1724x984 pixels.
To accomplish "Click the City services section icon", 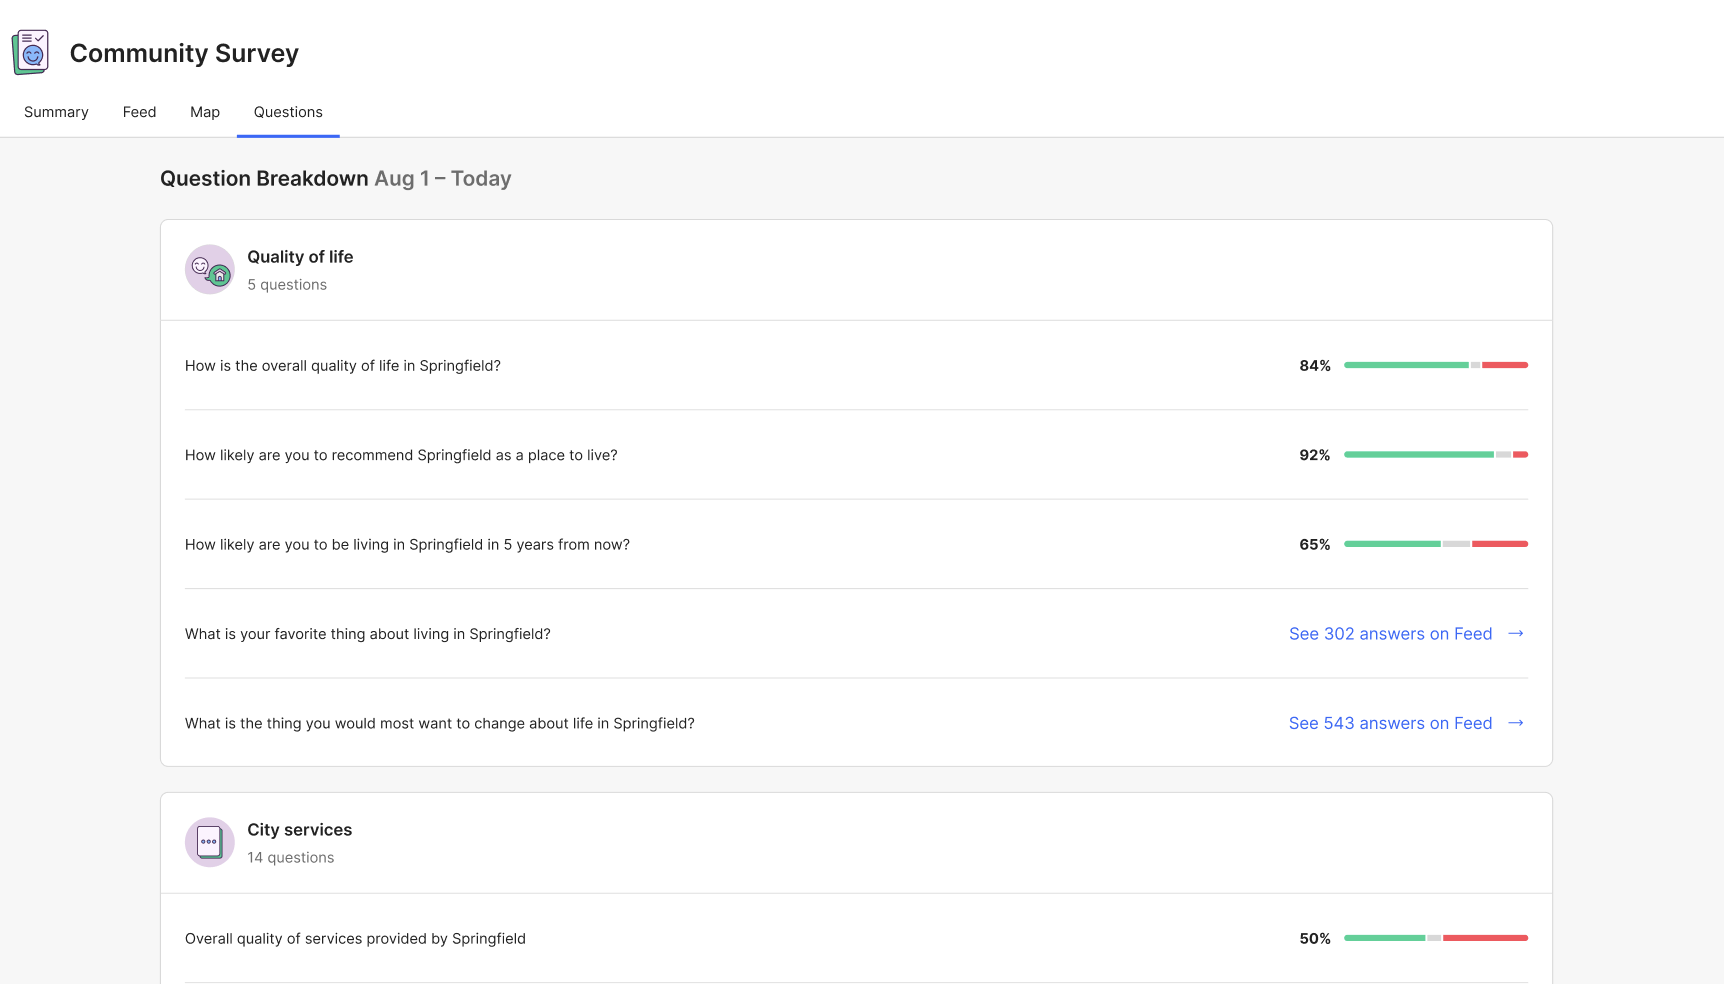I will 210,842.
